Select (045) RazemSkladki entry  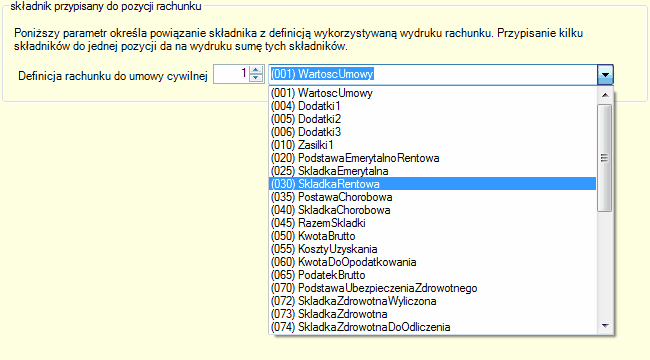(x=432, y=223)
